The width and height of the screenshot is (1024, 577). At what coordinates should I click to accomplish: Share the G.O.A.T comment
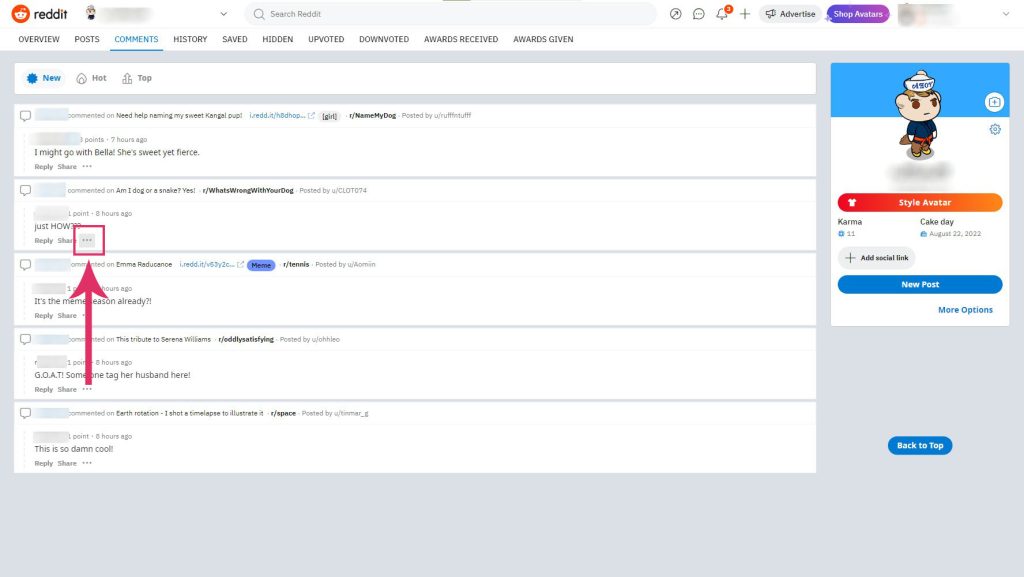[67, 389]
